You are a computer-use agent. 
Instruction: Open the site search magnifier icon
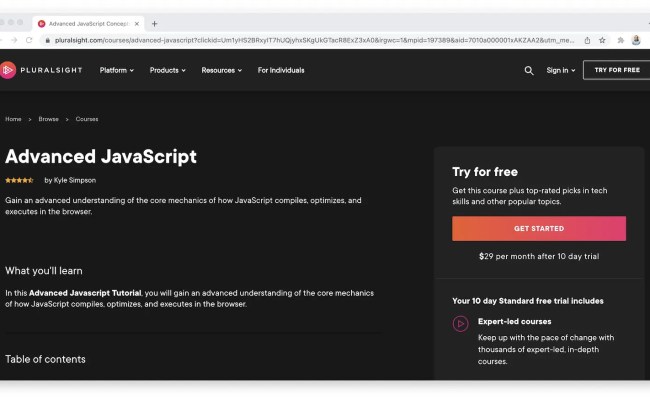tap(529, 70)
